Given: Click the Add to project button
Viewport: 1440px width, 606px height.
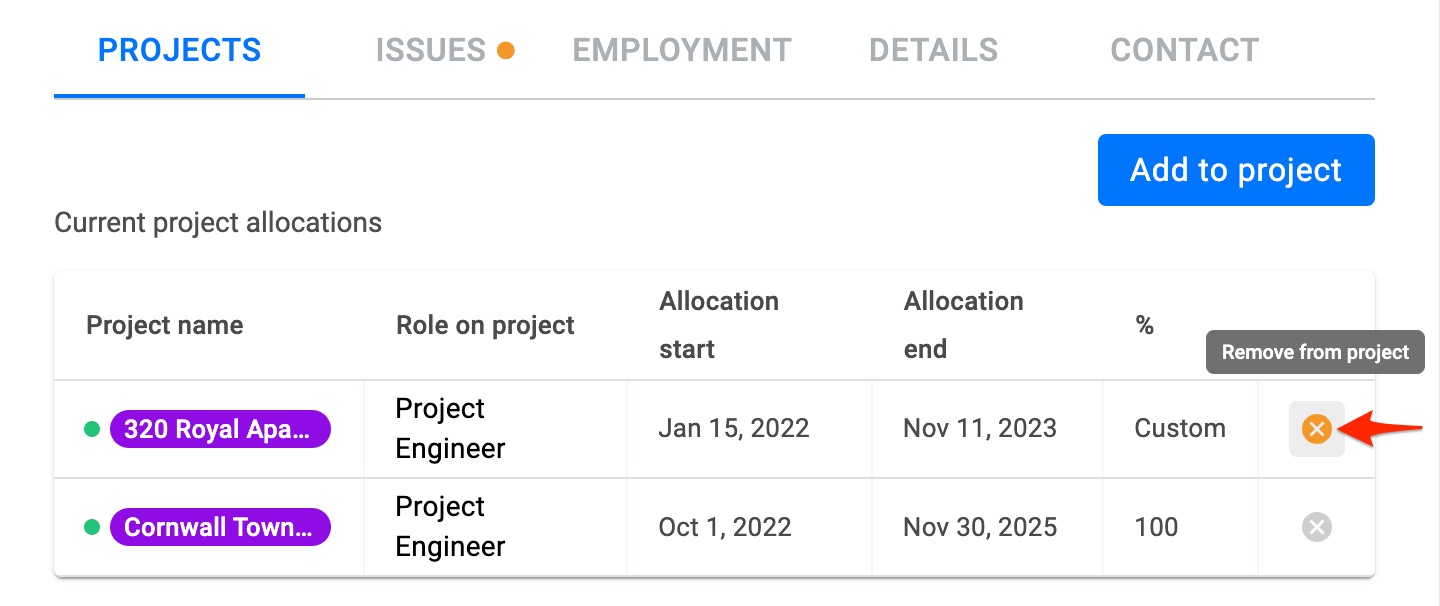Looking at the screenshot, I should click(x=1236, y=170).
